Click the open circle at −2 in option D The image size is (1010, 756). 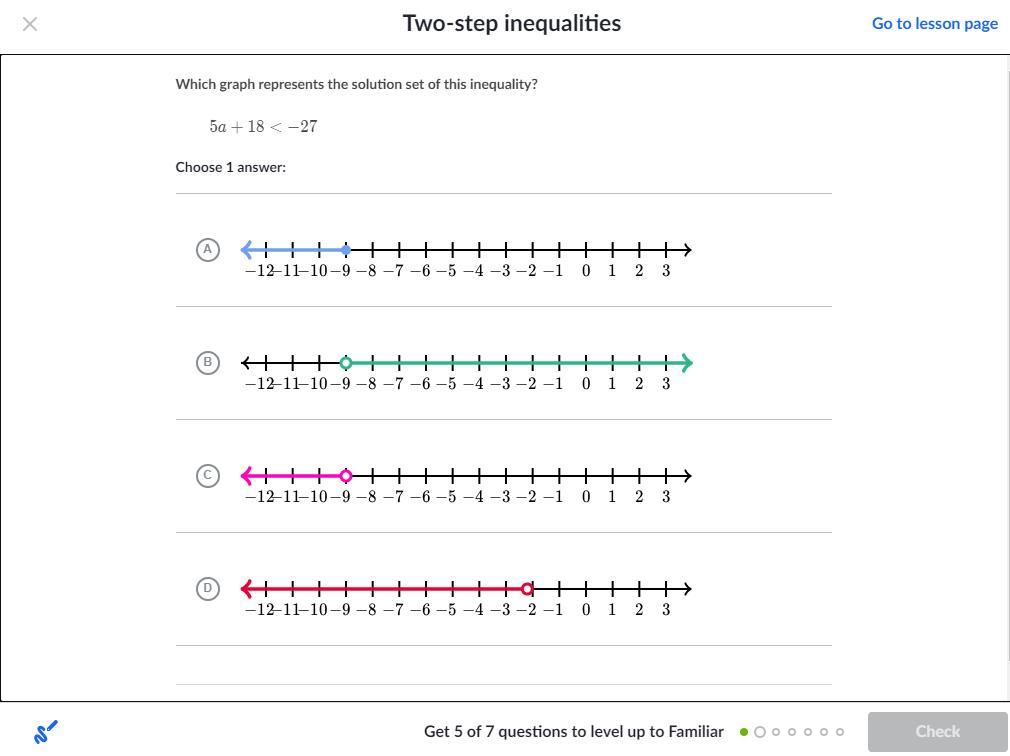[x=528, y=589]
